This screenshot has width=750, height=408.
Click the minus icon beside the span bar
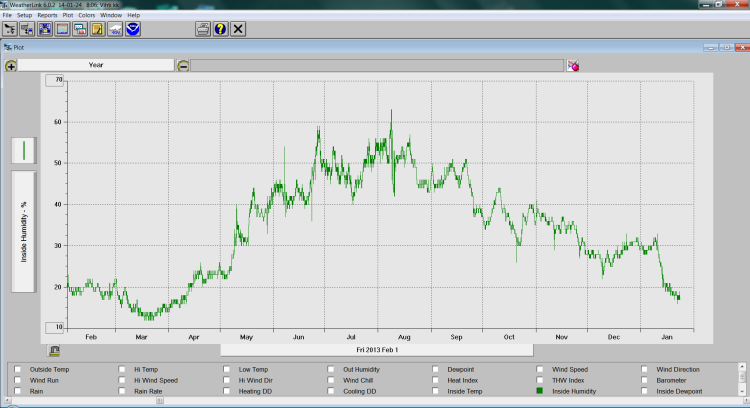(183, 65)
